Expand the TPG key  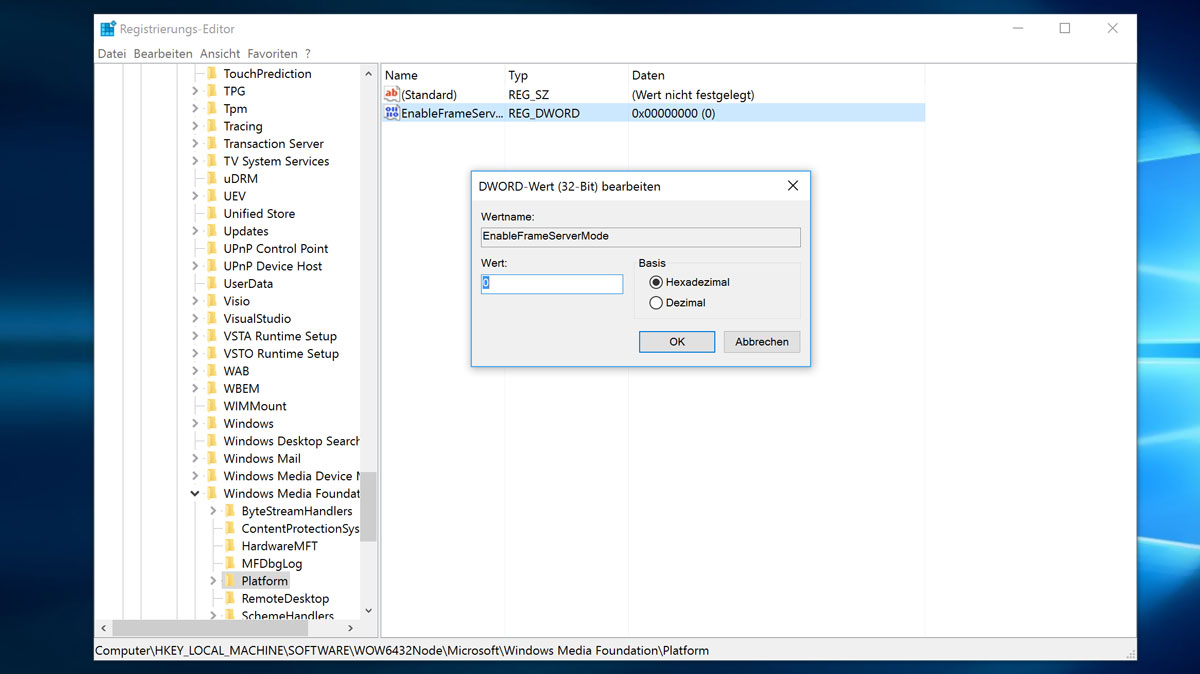(x=195, y=91)
